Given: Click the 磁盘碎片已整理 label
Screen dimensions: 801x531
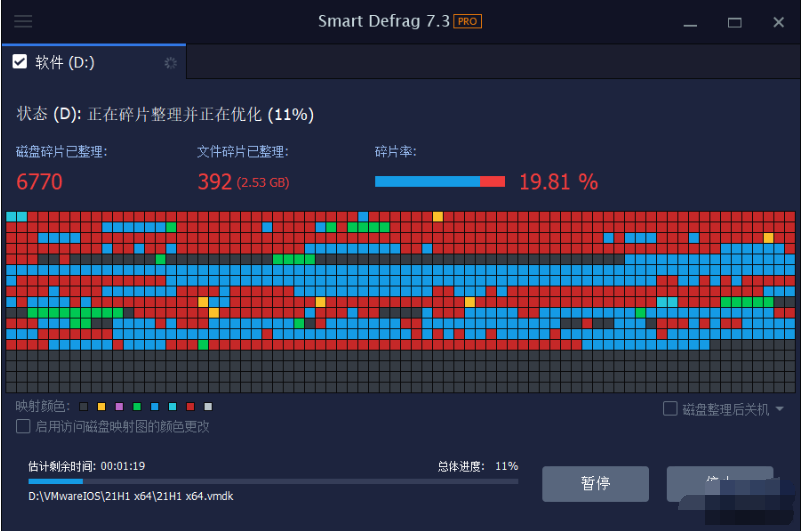Looking at the screenshot, I should [x=61, y=152].
